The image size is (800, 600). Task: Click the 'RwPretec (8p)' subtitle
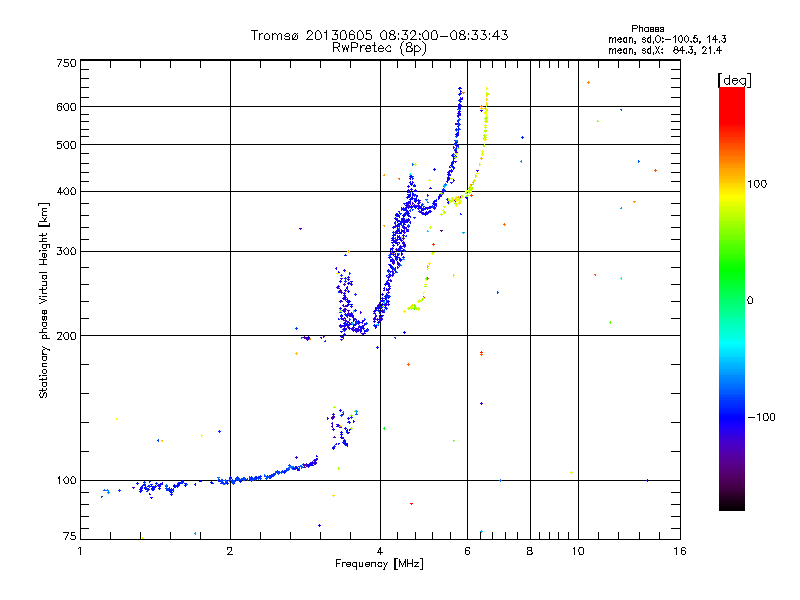[379, 48]
